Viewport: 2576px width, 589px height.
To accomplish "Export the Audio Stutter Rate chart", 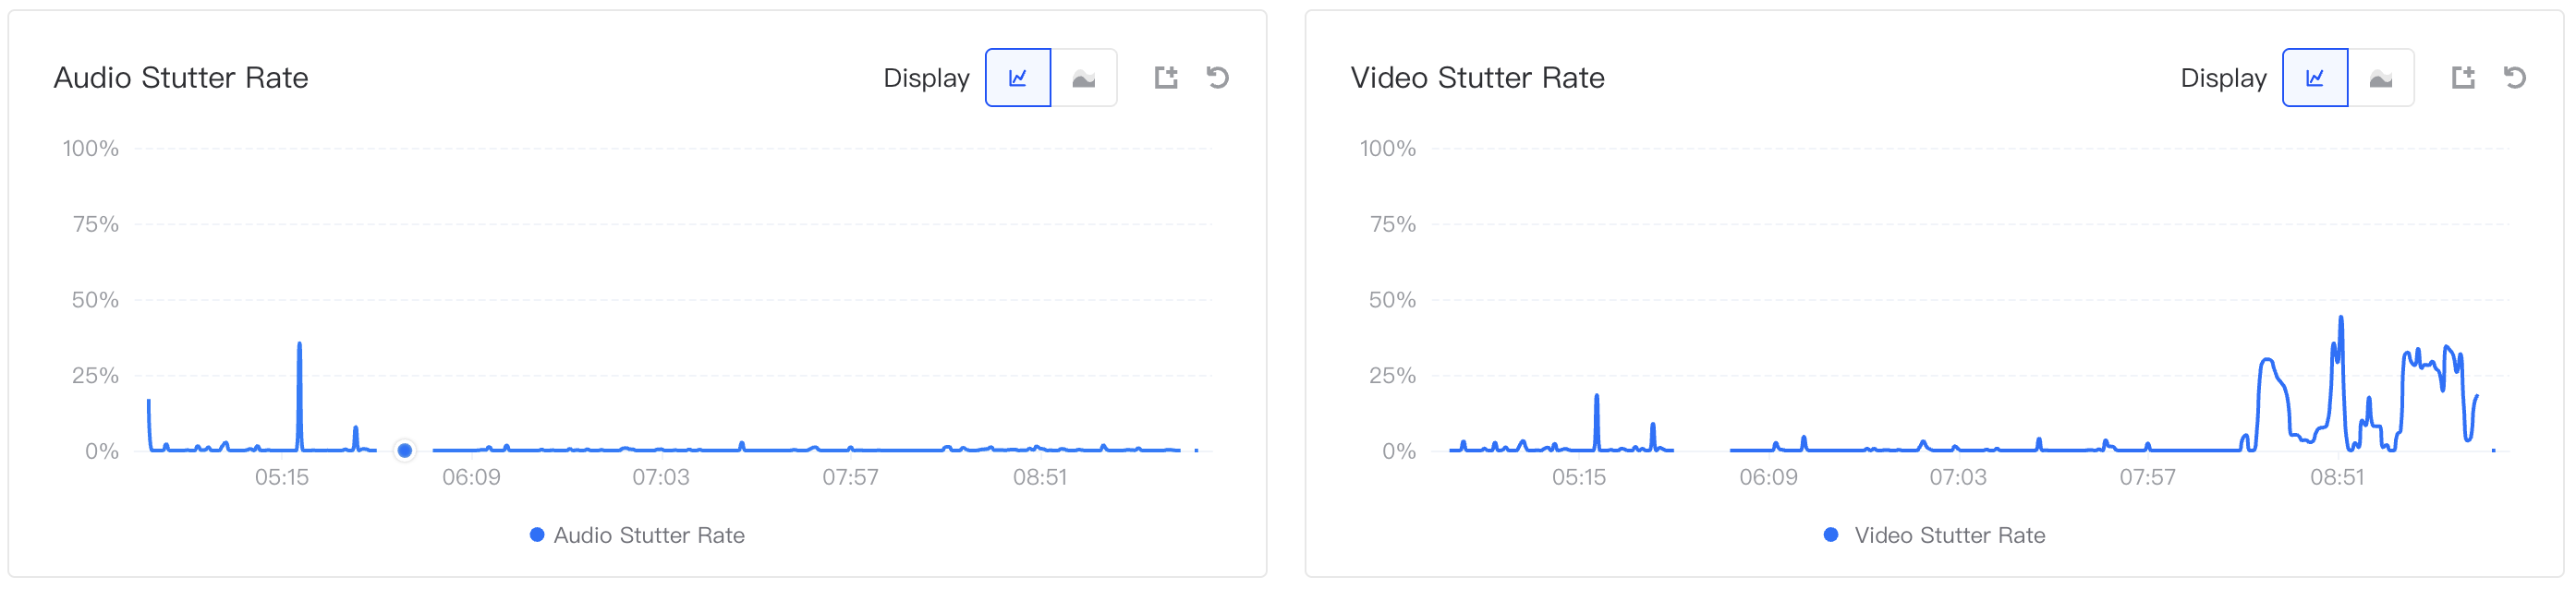I will [1166, 78].
